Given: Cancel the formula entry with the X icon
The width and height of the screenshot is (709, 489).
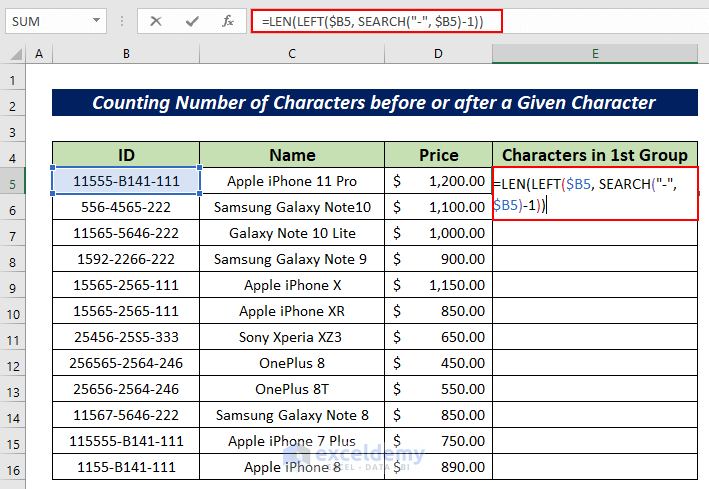Looking at the screenshot, I should pos(156,21).
